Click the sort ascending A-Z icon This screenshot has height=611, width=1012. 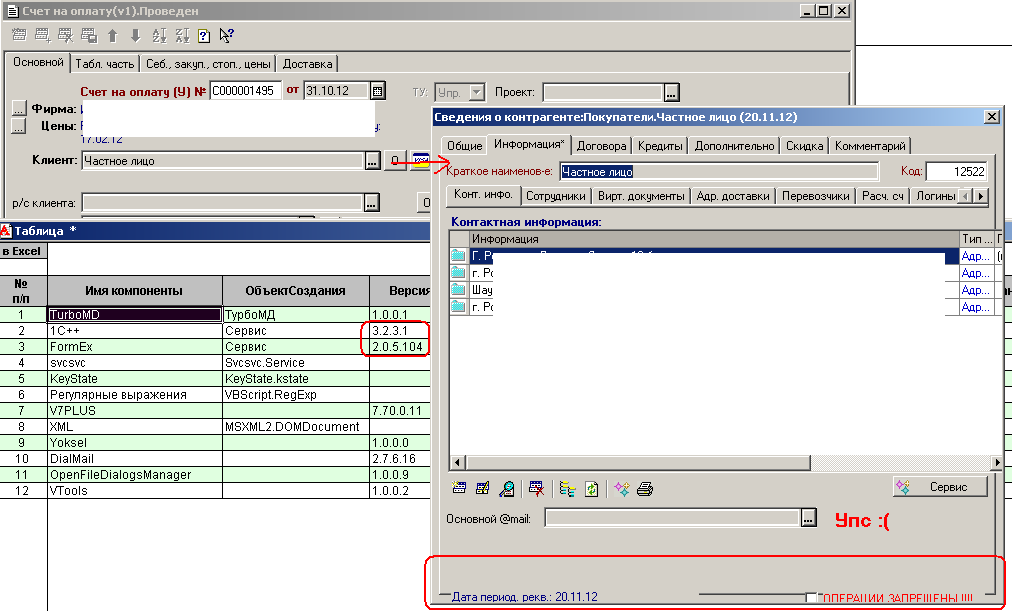[x=159, y=36]
